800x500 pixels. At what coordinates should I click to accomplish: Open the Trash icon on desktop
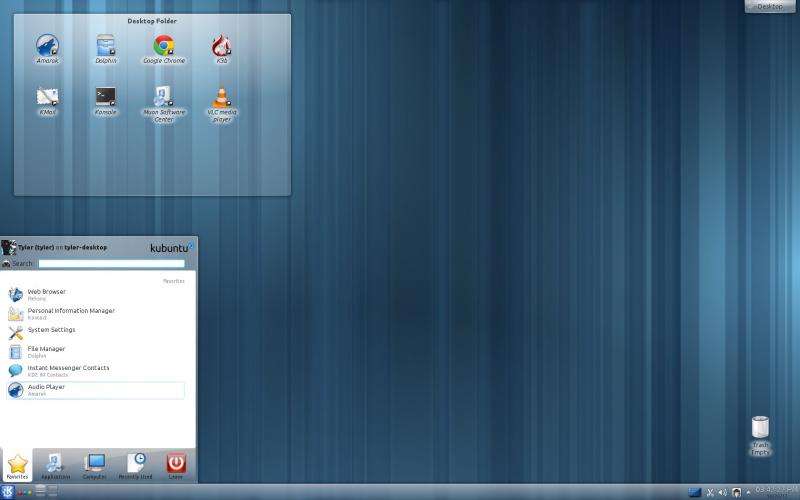click(x=760, y=435)
